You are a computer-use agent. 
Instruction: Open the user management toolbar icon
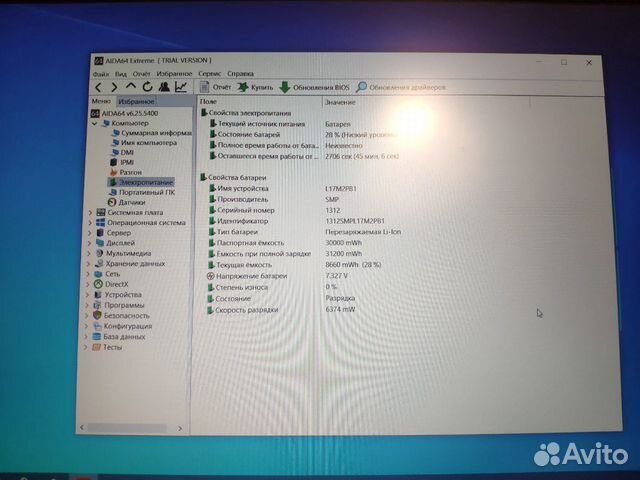click(164, 87)
